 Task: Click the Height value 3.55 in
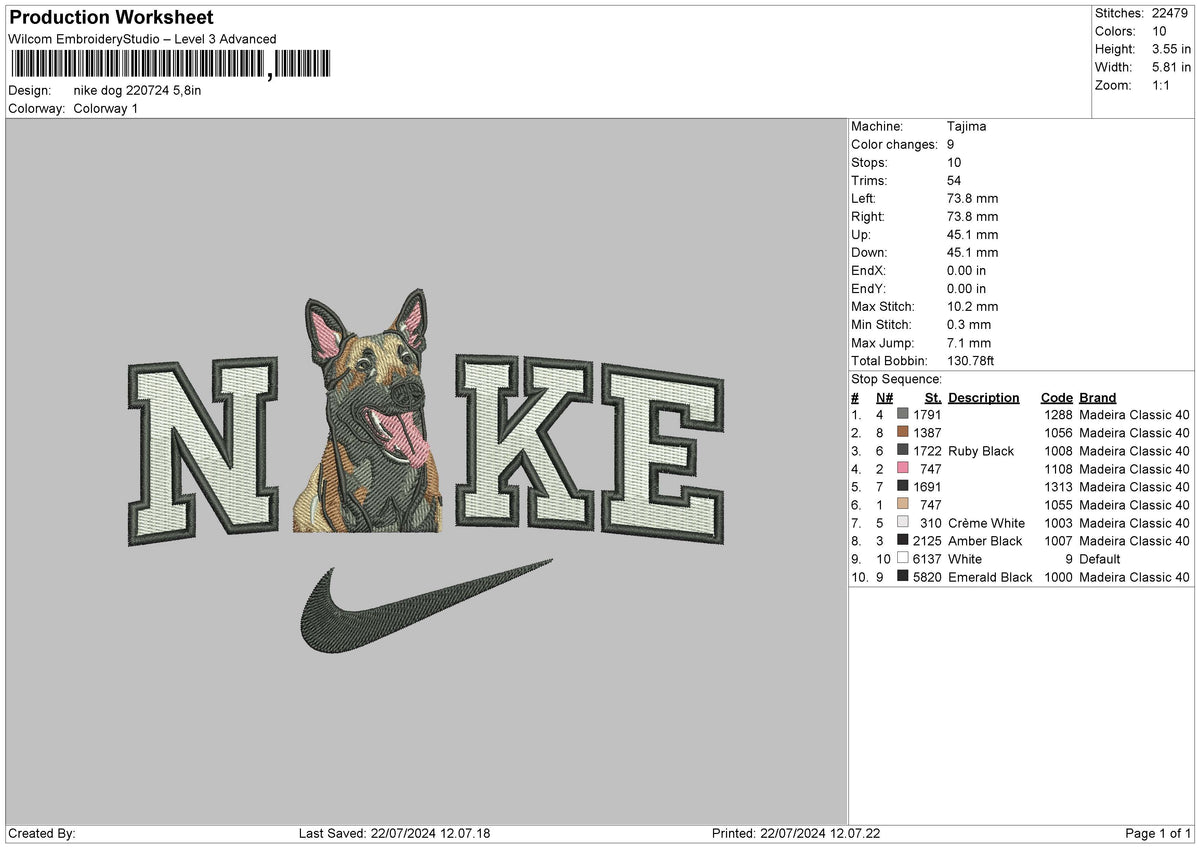(x=1171, y=49)
